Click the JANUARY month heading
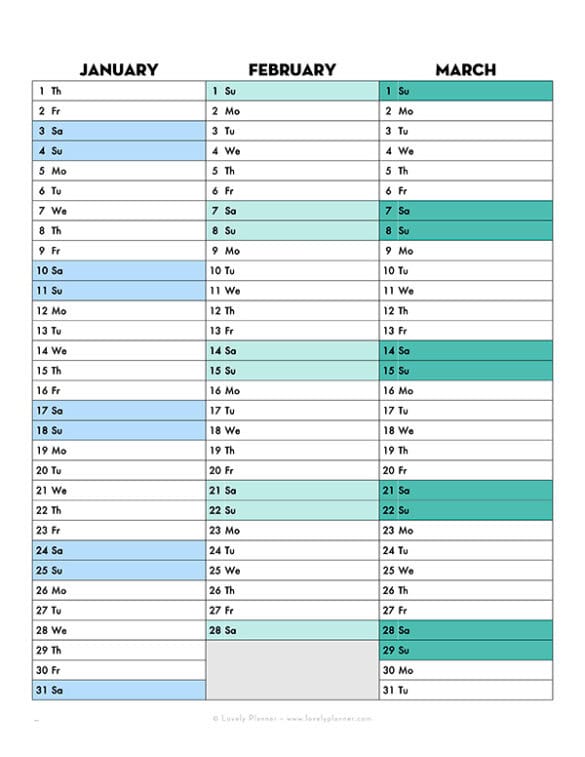This screenshot has height=757, width=585. [119, 70]
